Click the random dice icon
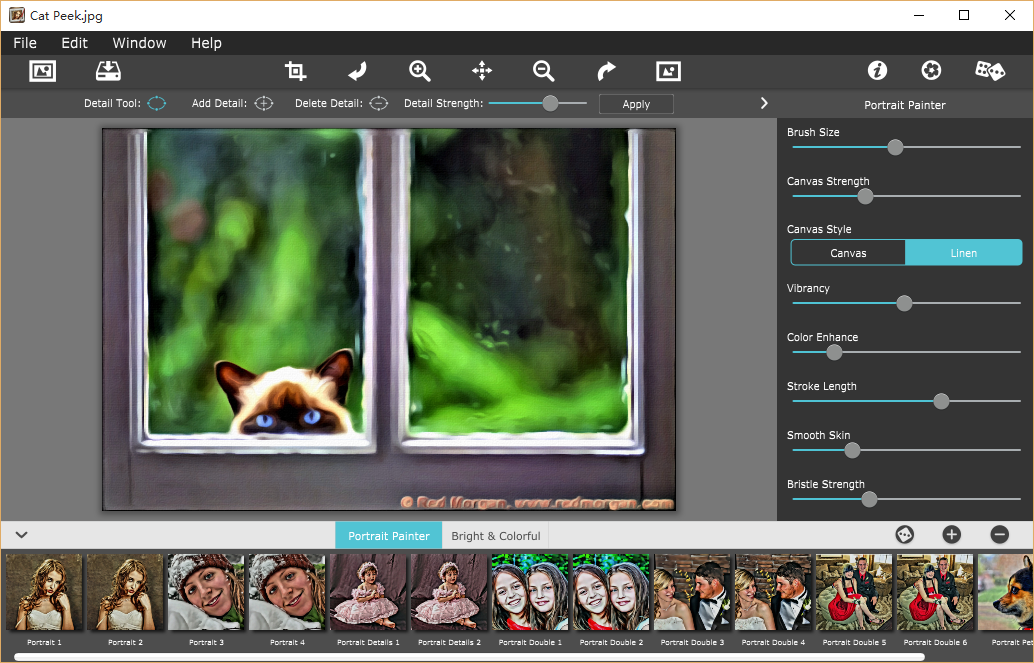Viewport: 1034px width, 663px height. coord(990,71)
